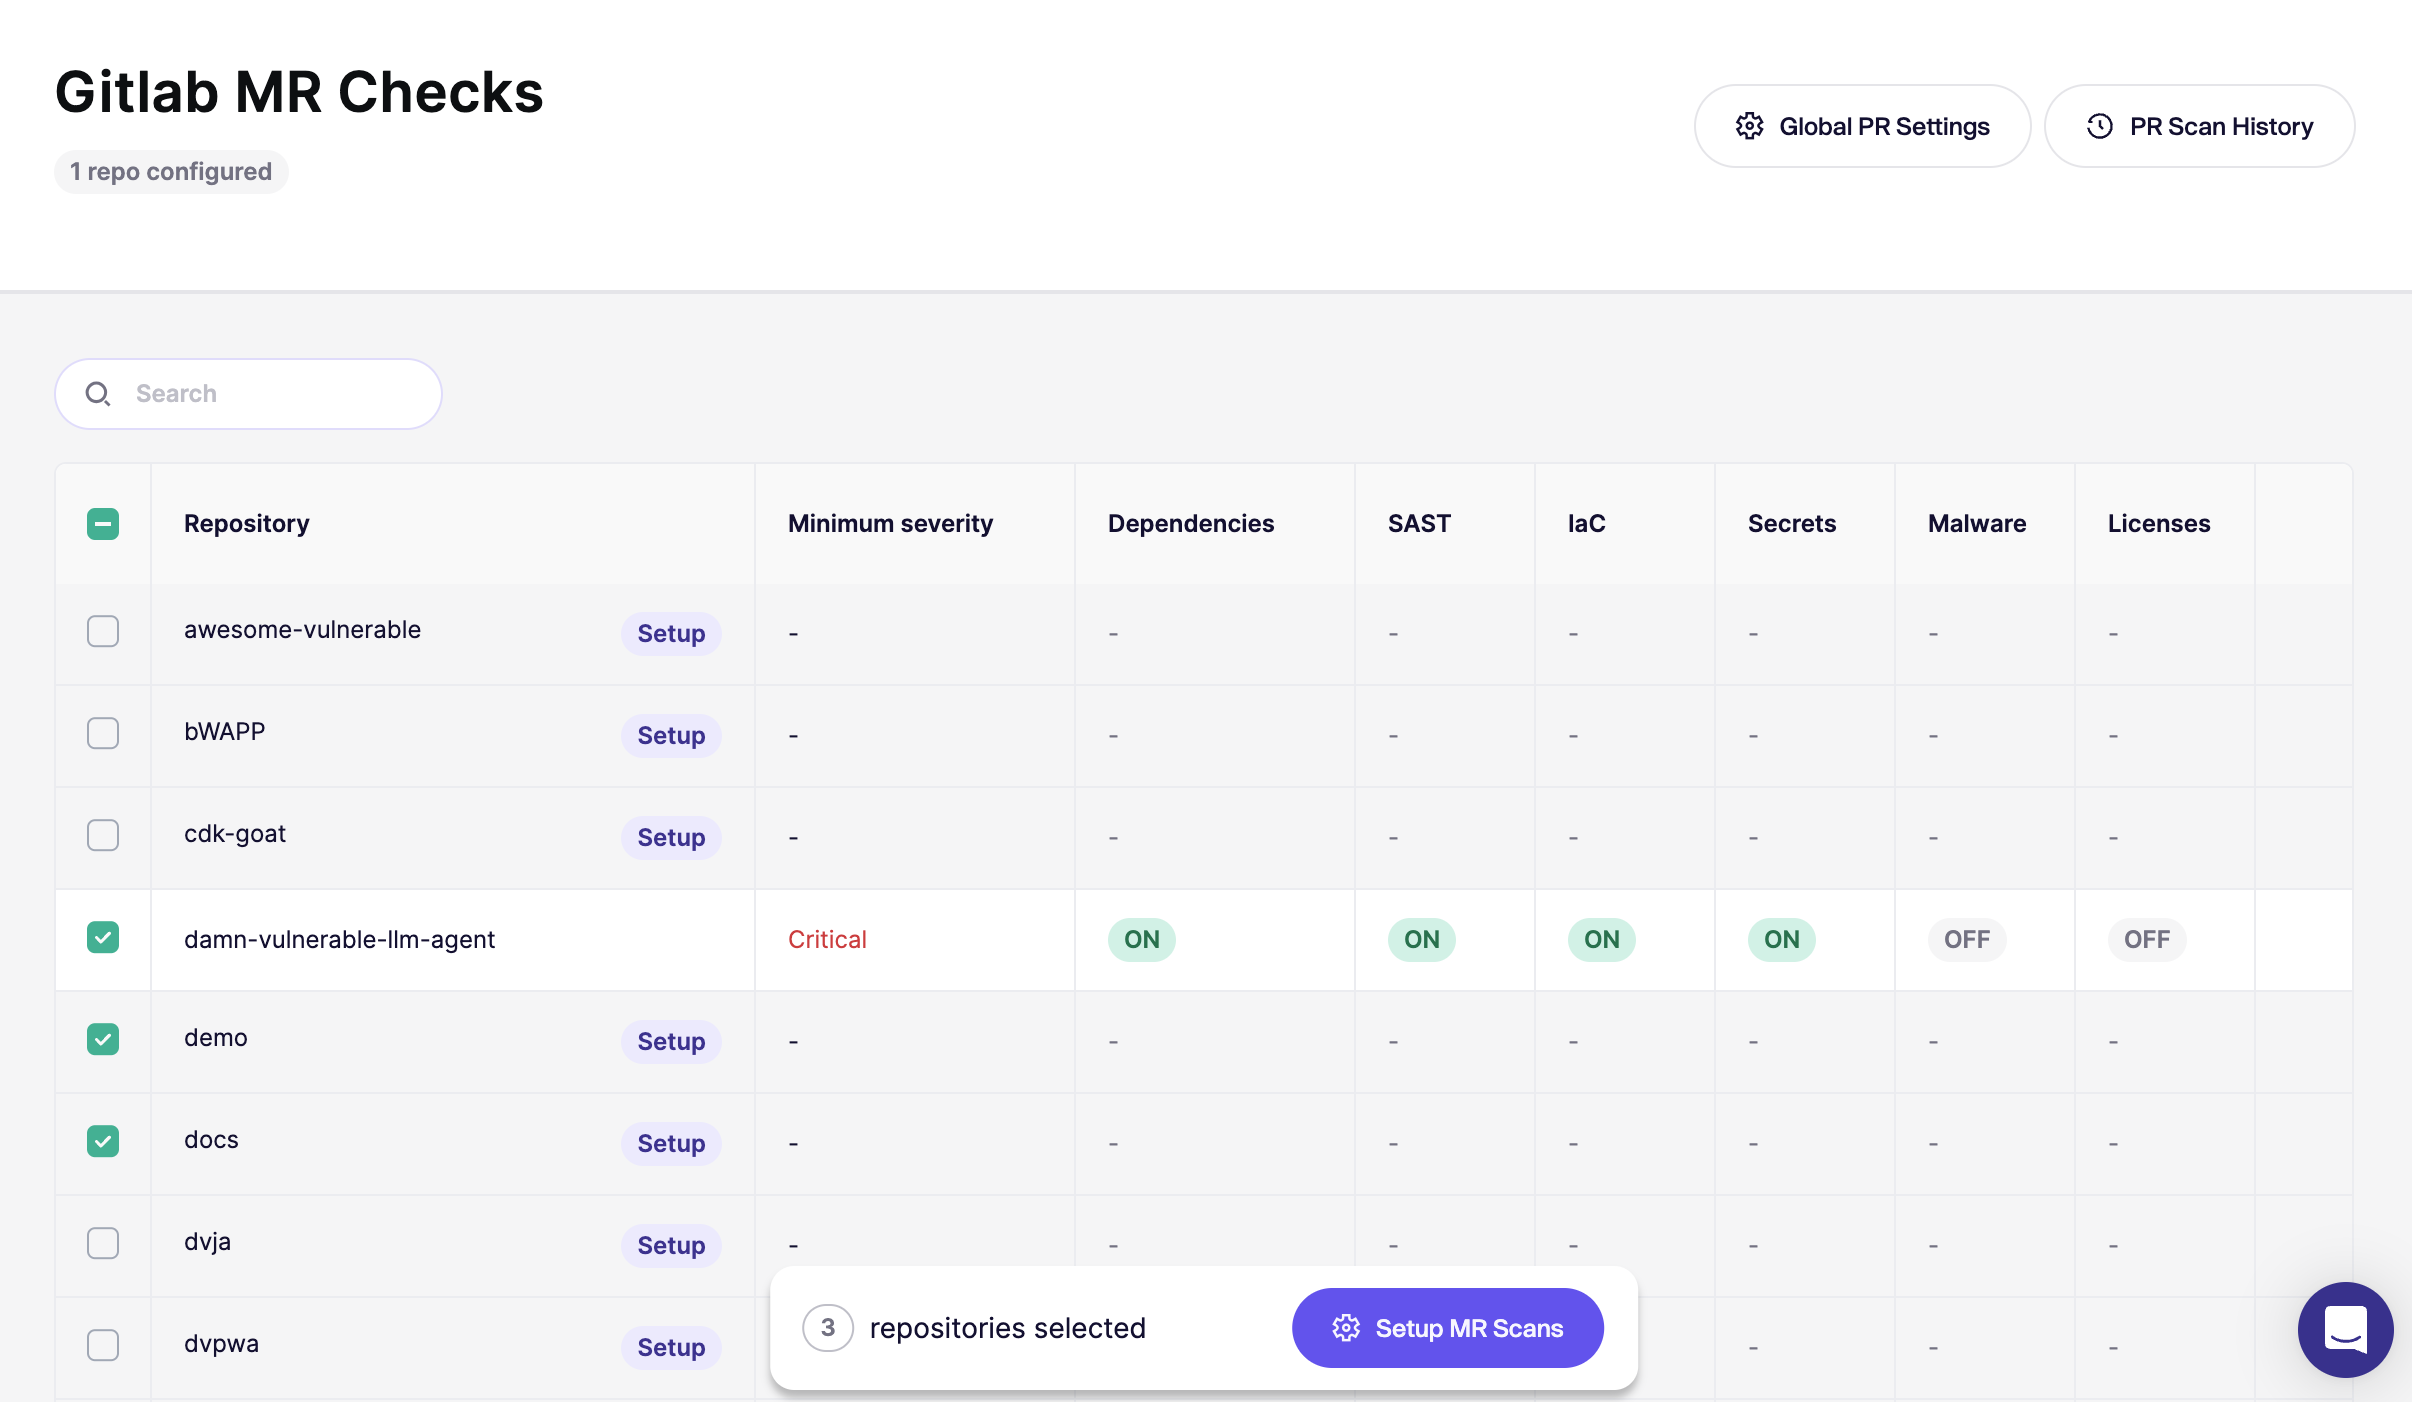Click the magnifier icon in search box

pos(97,394)
